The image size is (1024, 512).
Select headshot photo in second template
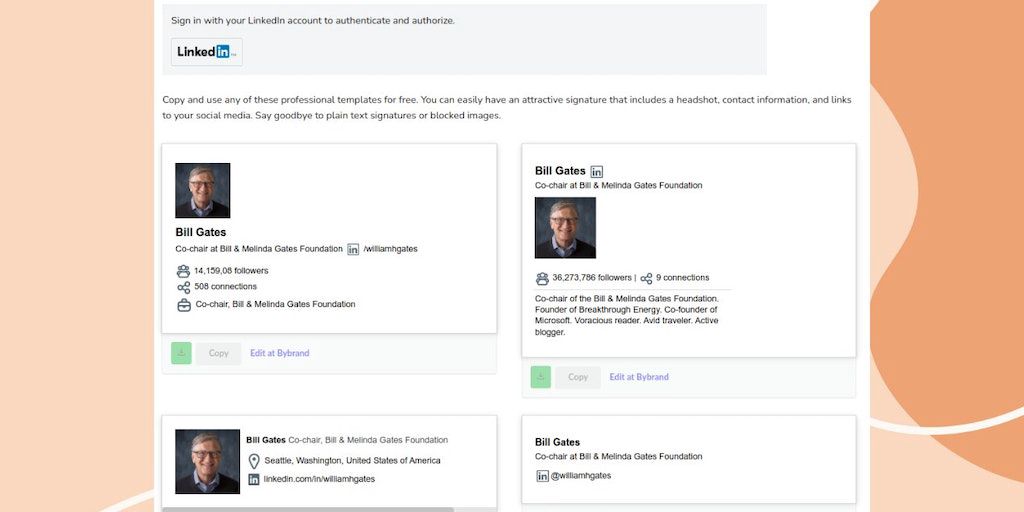[565, 227]
